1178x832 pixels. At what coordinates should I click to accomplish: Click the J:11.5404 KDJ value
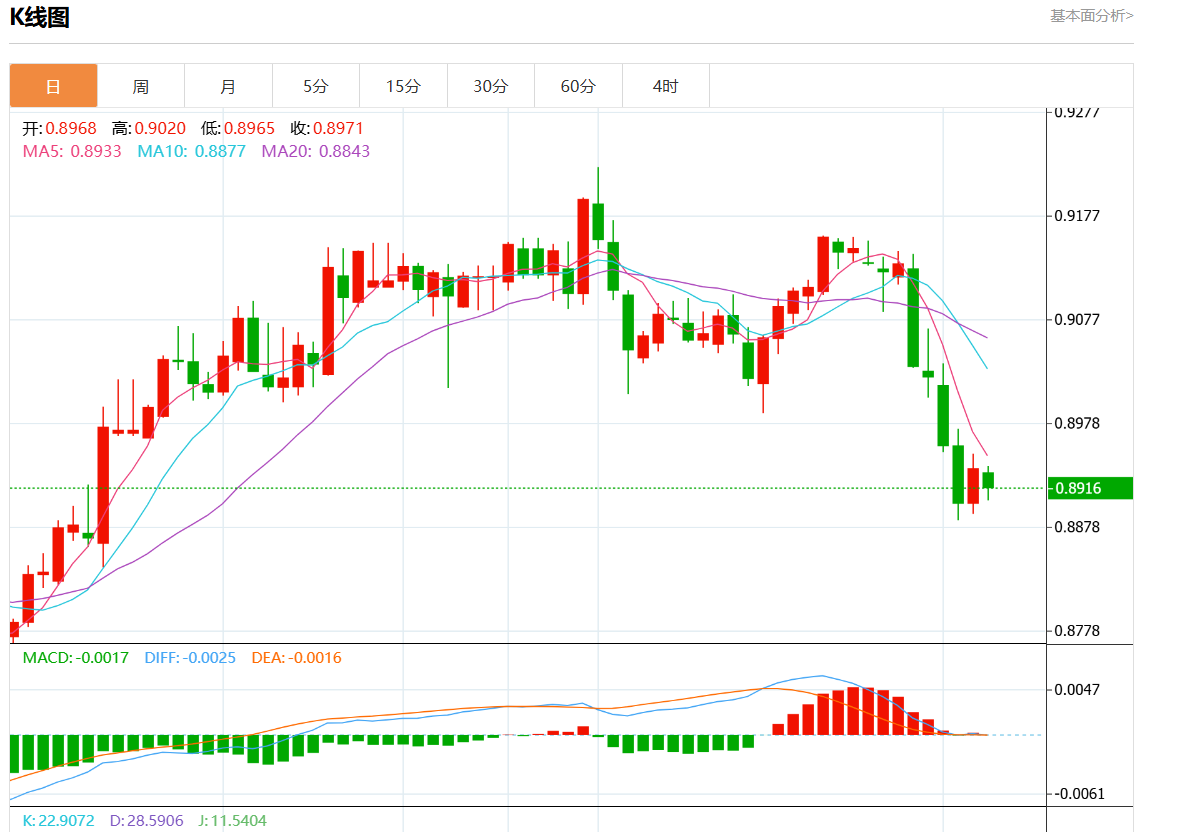coord(233,821)
